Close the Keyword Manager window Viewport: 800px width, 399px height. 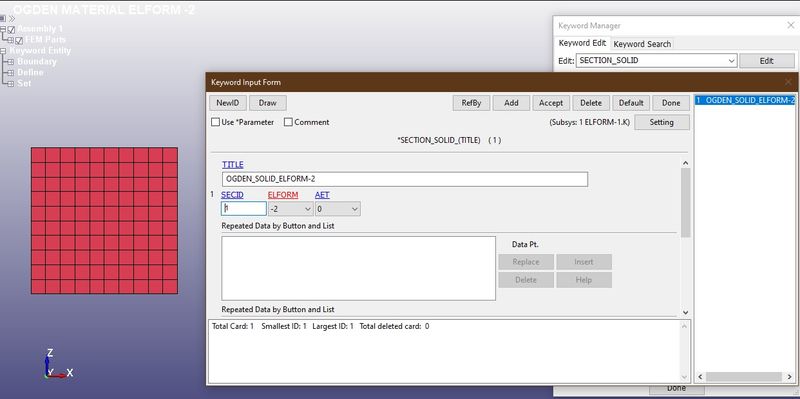tap(790, 25)
